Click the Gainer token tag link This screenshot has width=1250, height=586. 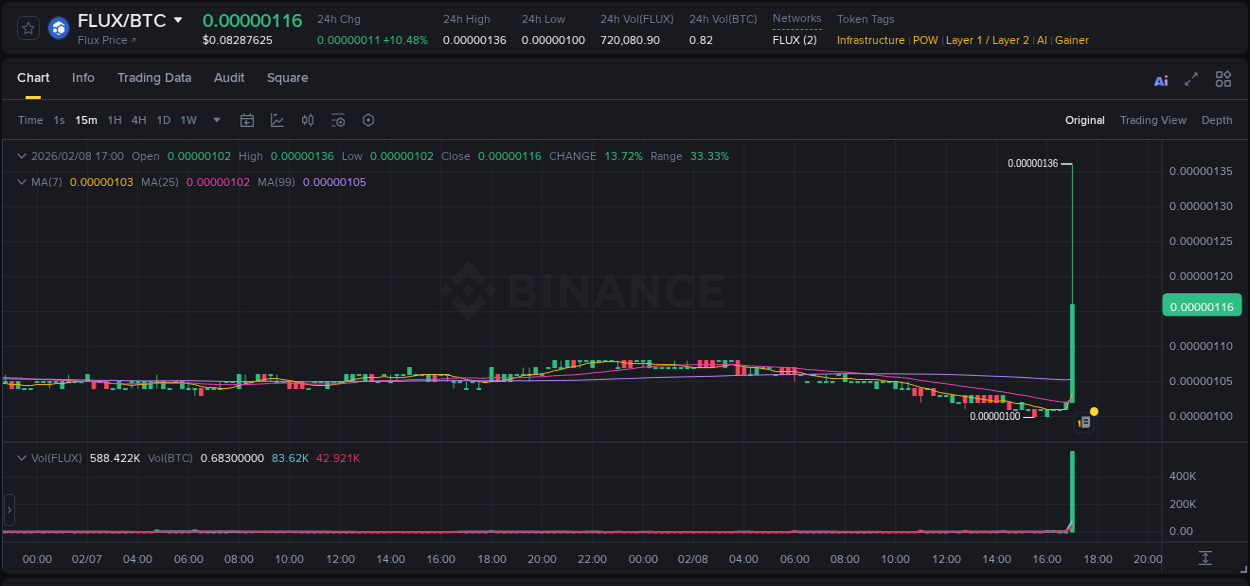1071,40
